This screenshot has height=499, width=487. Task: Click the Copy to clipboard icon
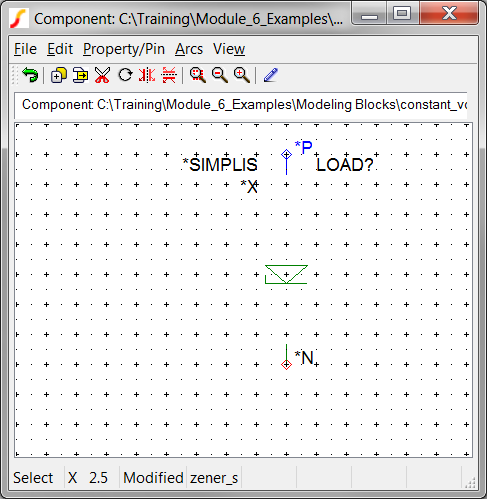[x=80, y=75]
